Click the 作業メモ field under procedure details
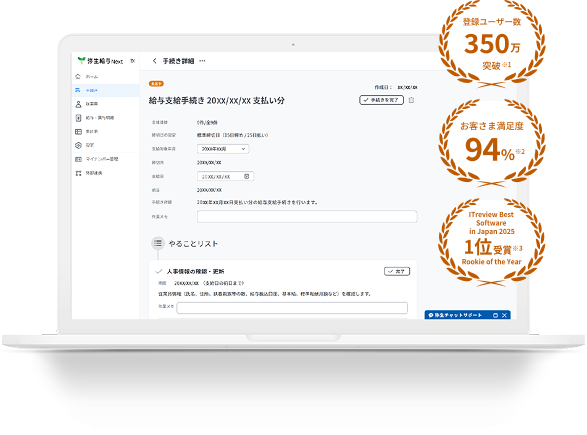This screenshot has height=435, width=587. click(x=307, y=216)
